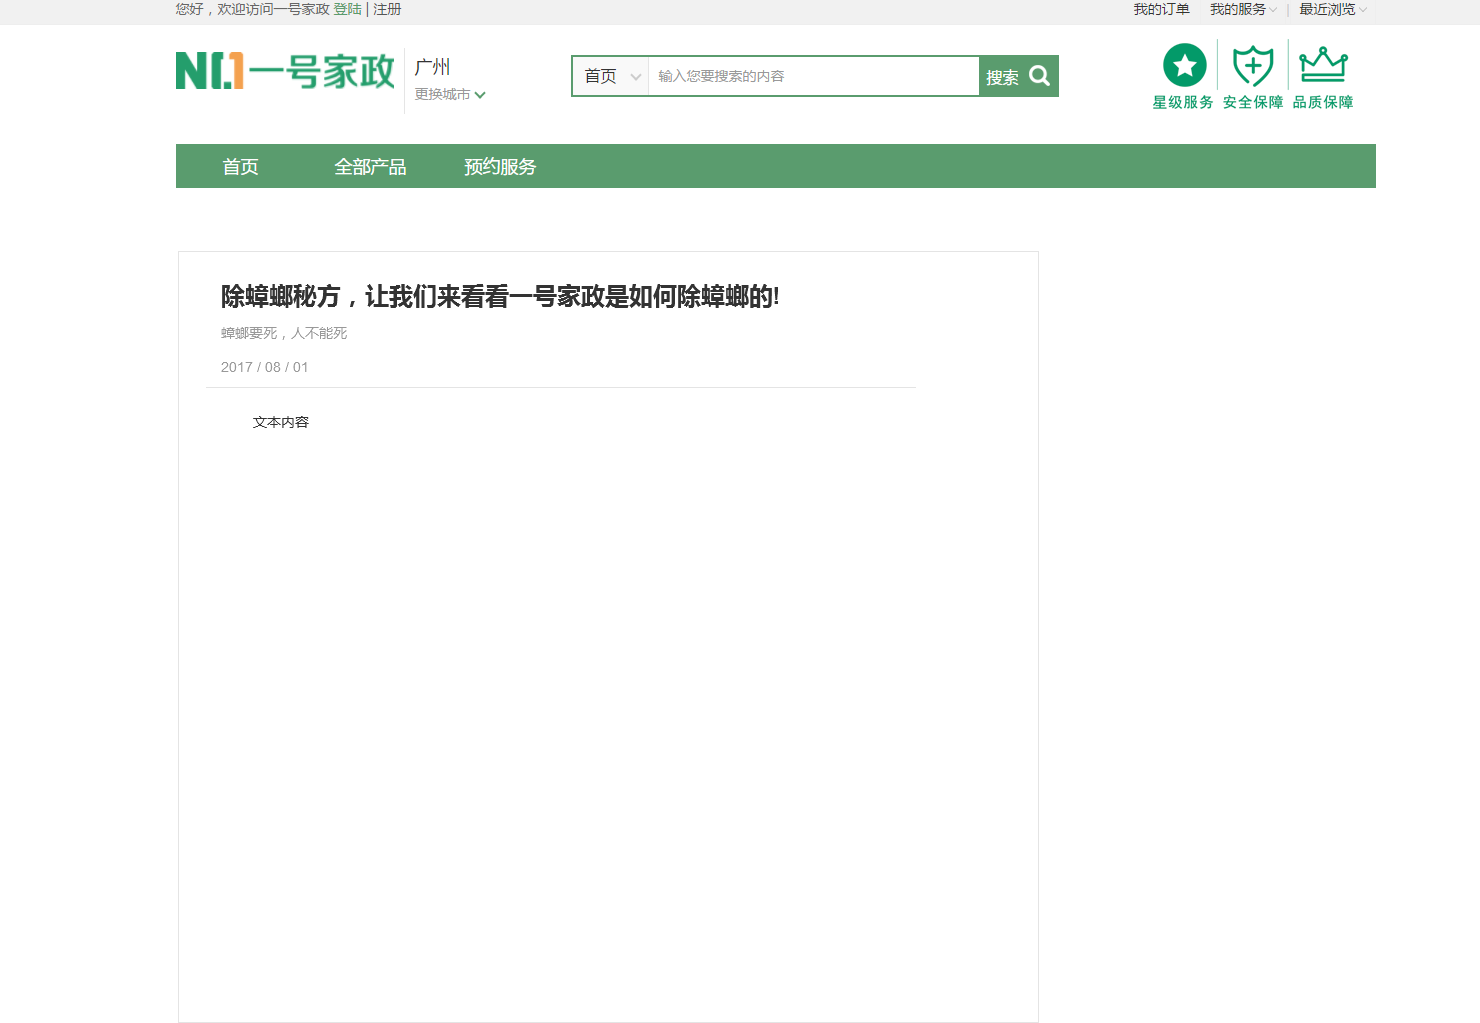Click inside the search input field
The height and width of the screenshot is (1023, 1480).
click(x=812, y=76)
